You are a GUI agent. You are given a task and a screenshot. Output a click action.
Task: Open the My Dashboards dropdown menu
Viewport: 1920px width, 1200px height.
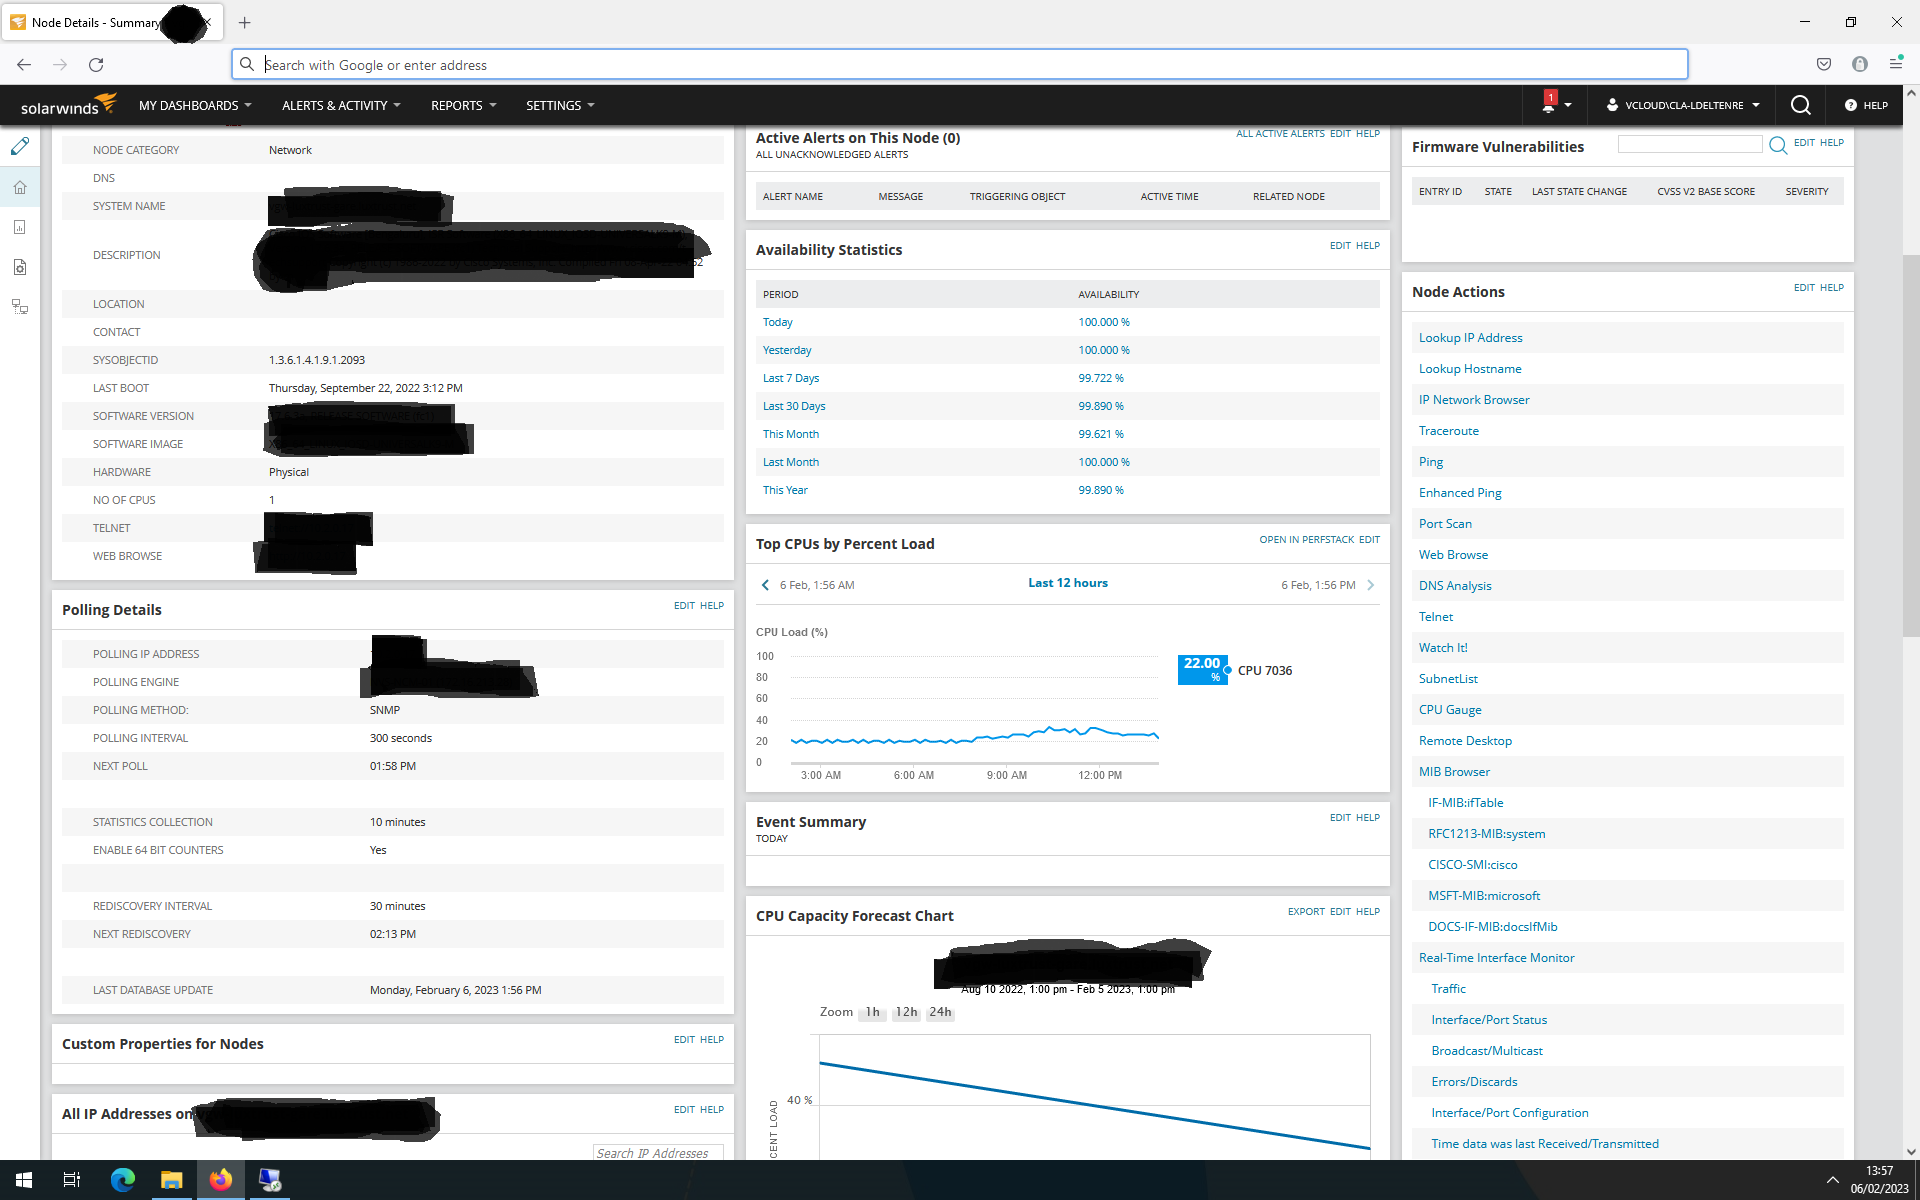(x=195, y=105)
